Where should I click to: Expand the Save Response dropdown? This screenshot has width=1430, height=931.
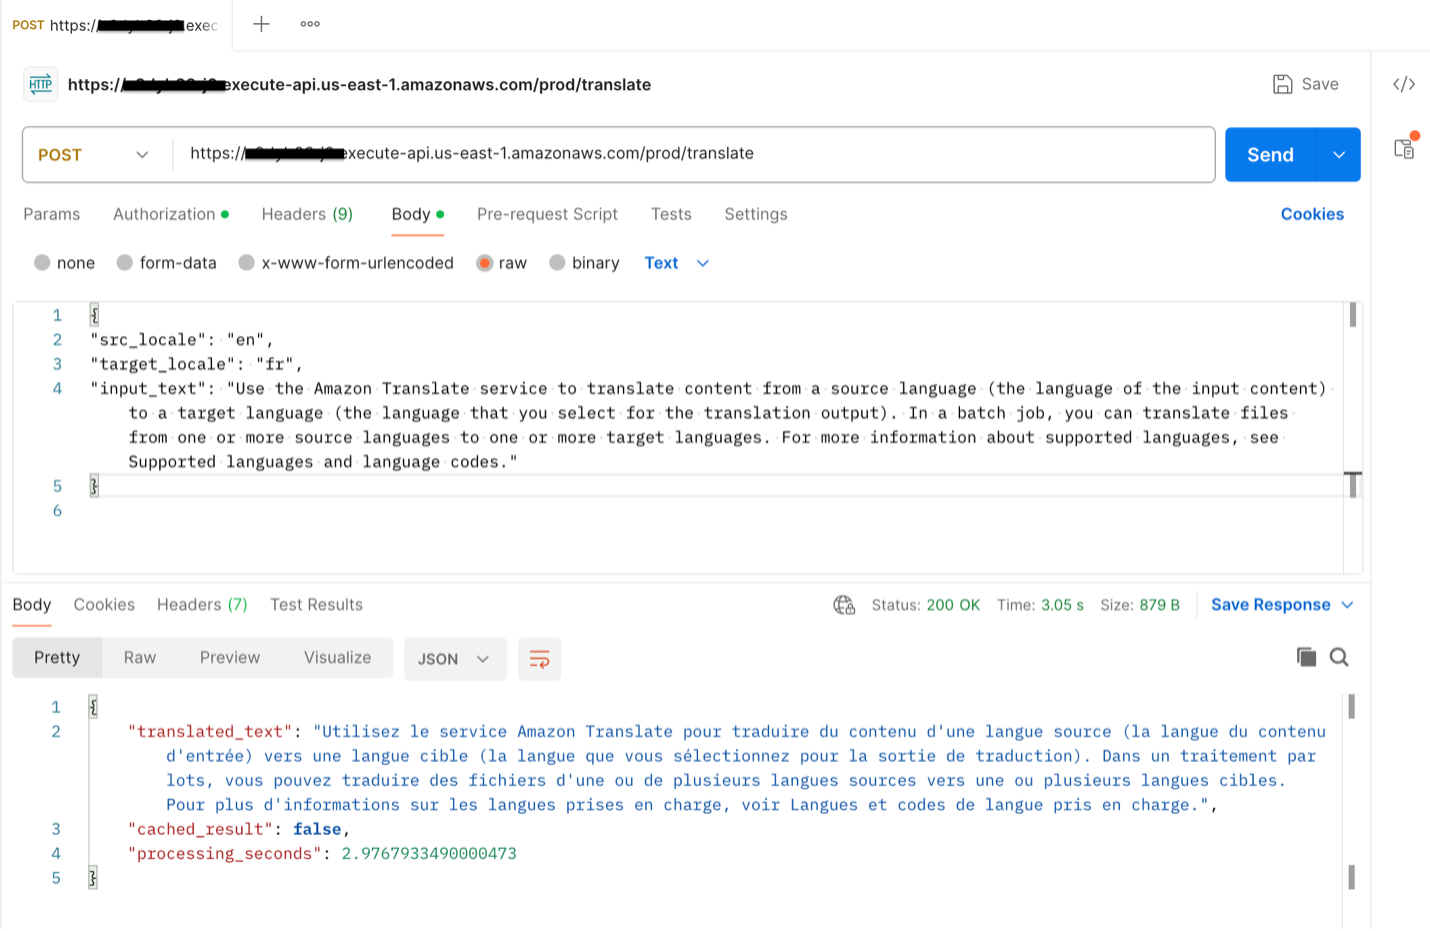[x=1347, y=605]
